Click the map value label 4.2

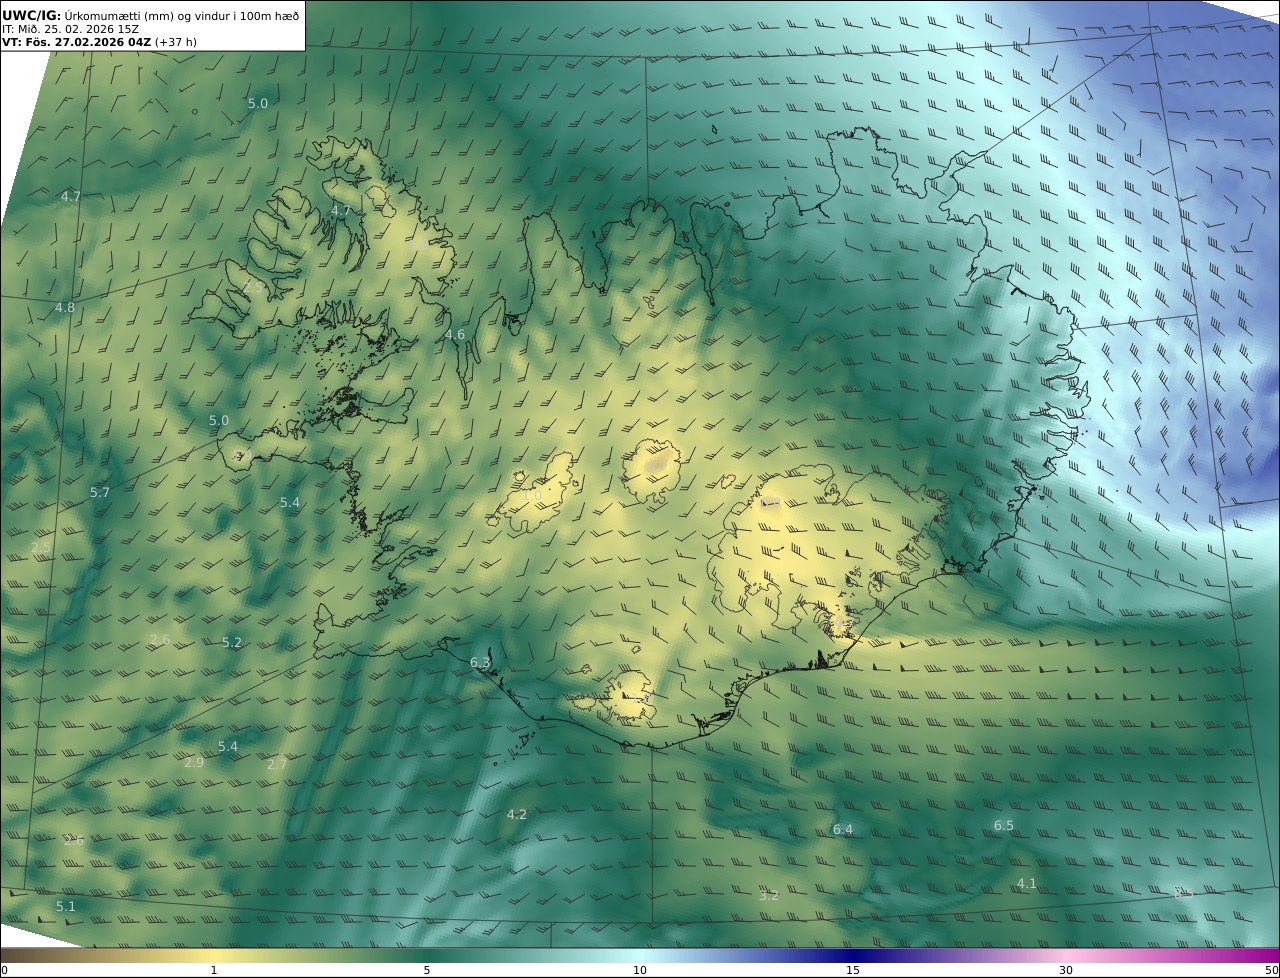click(x=517, y=815)
